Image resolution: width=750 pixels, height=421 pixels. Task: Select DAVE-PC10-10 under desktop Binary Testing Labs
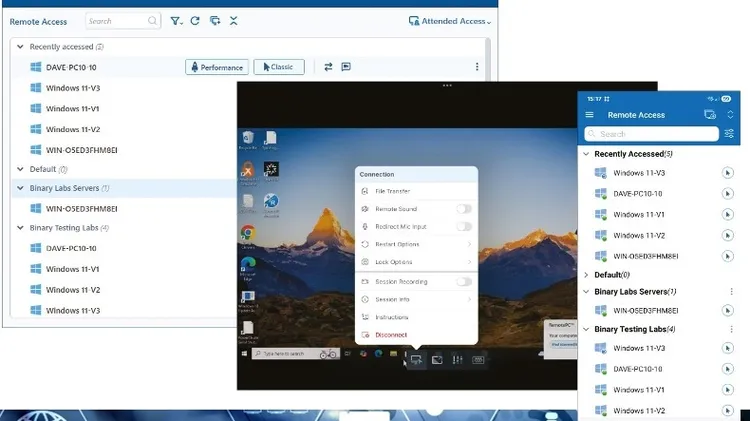71,248
